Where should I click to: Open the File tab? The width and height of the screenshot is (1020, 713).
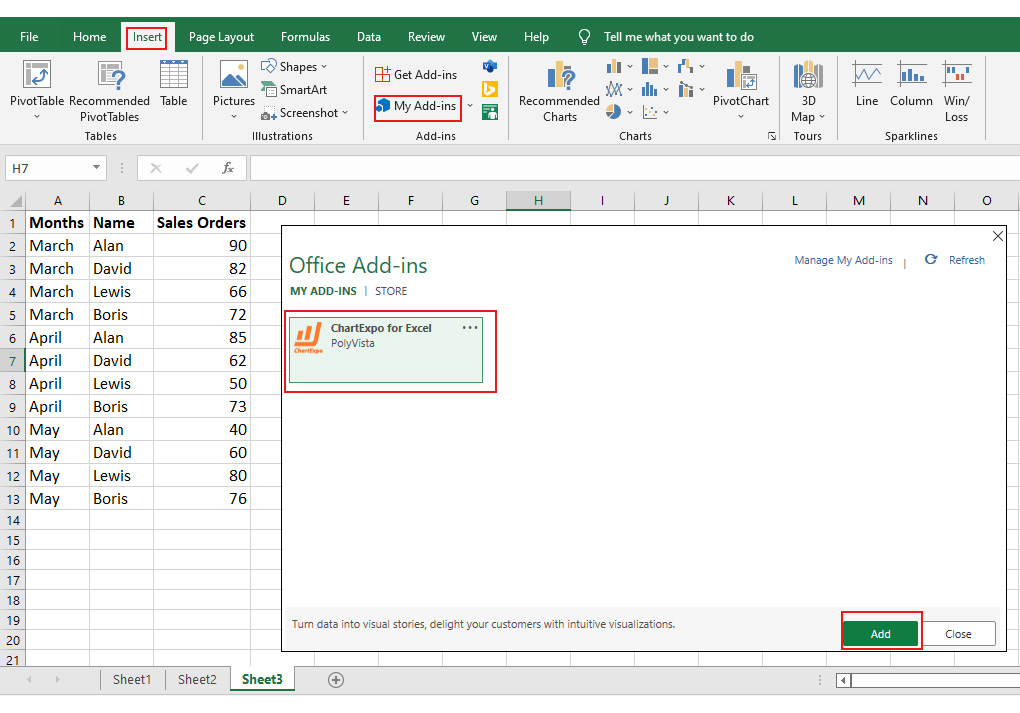(x=29, y=37)
